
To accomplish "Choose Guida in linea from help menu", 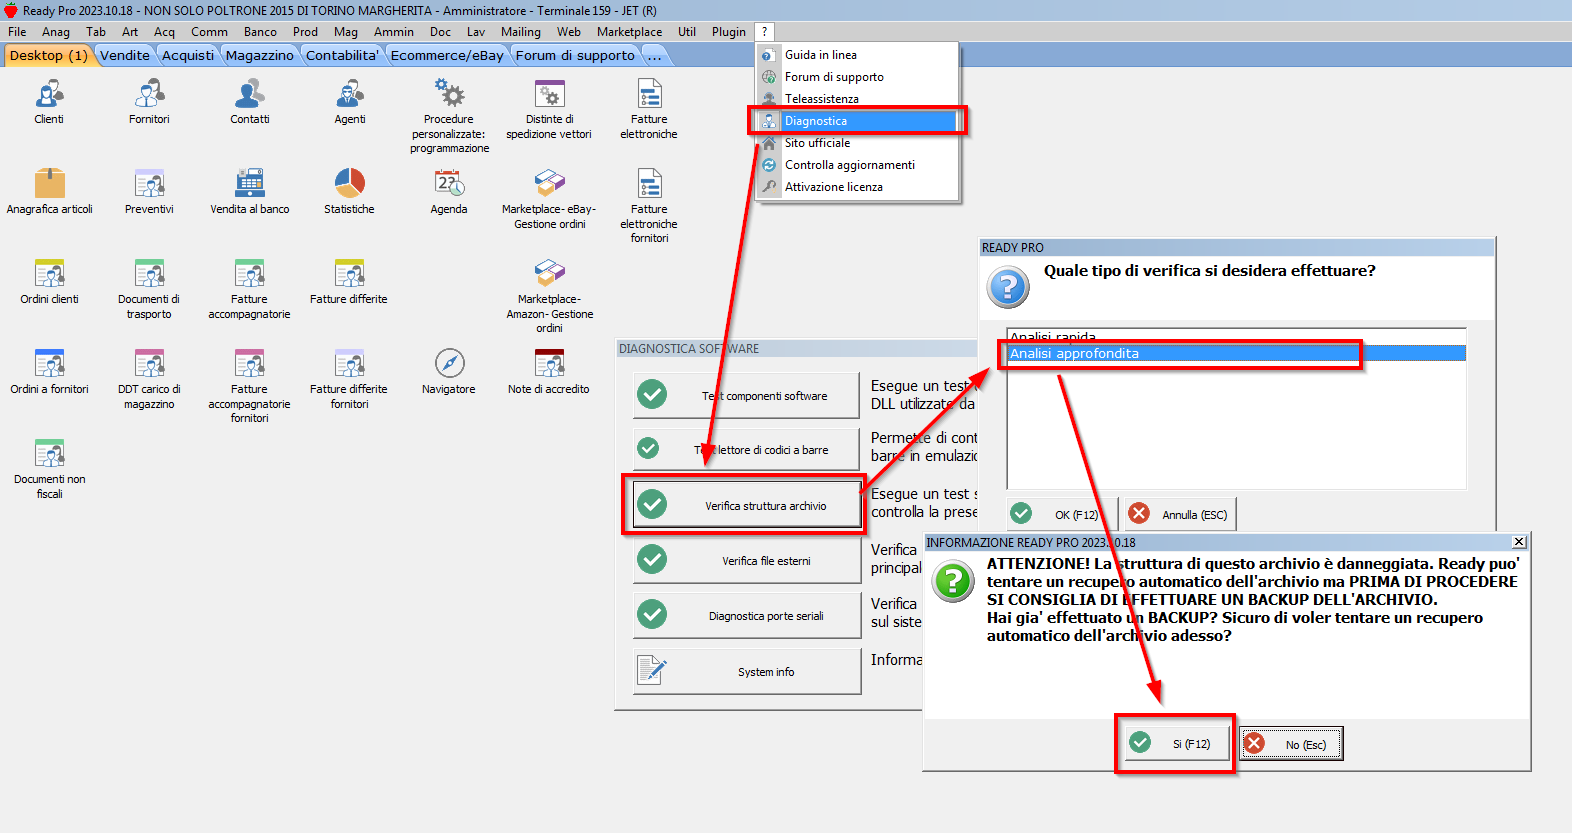I will click(x=857, y=55).
